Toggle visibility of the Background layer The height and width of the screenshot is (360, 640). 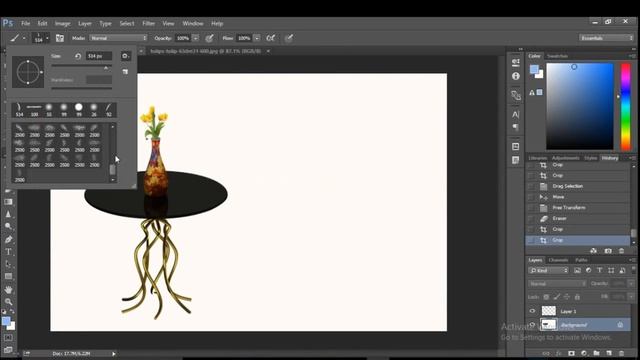click(532, 325)
